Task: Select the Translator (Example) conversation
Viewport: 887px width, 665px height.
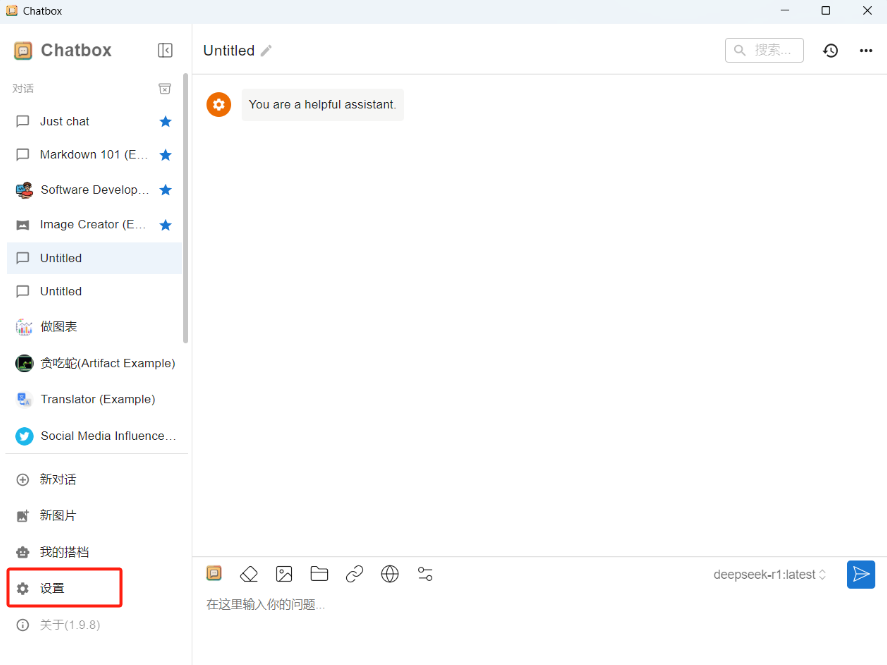Action: pos(97,399)
